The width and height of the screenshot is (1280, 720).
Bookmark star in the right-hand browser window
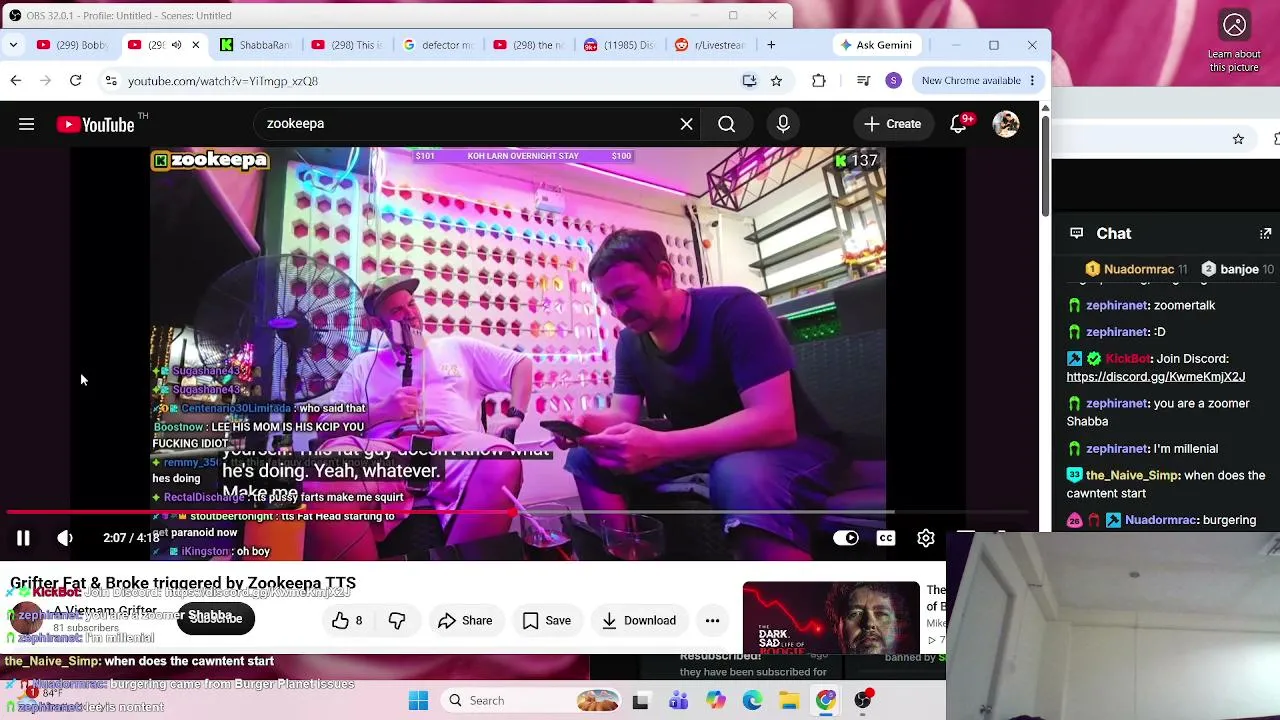(1238, 140)
